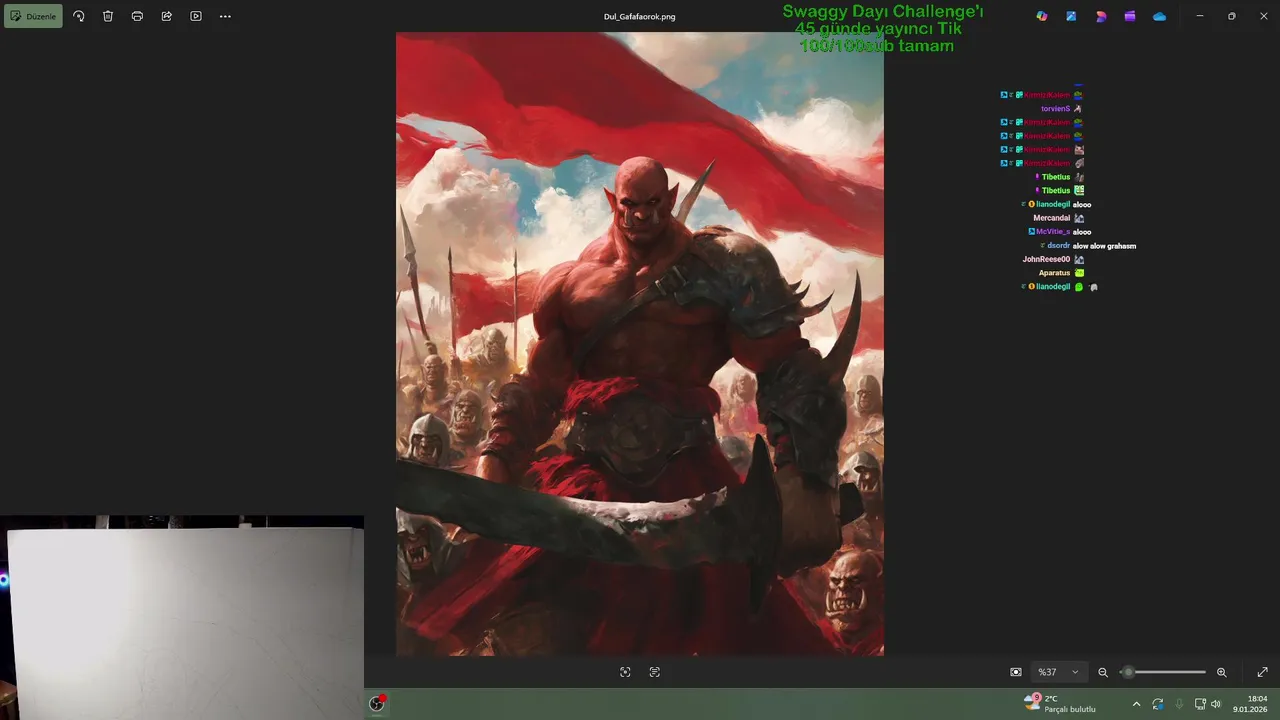This screenshot has width=1280, height=720.
Task: Zoom in with the plus magnifier
Action: coord(1221,672)
